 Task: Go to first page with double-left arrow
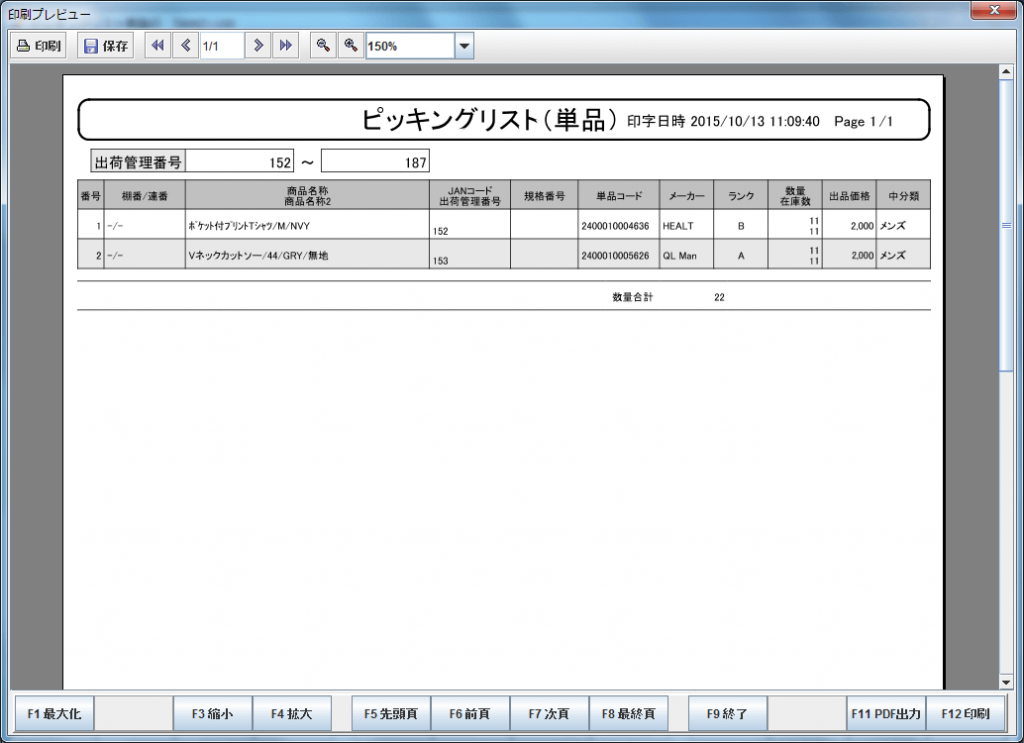point(157,45)
